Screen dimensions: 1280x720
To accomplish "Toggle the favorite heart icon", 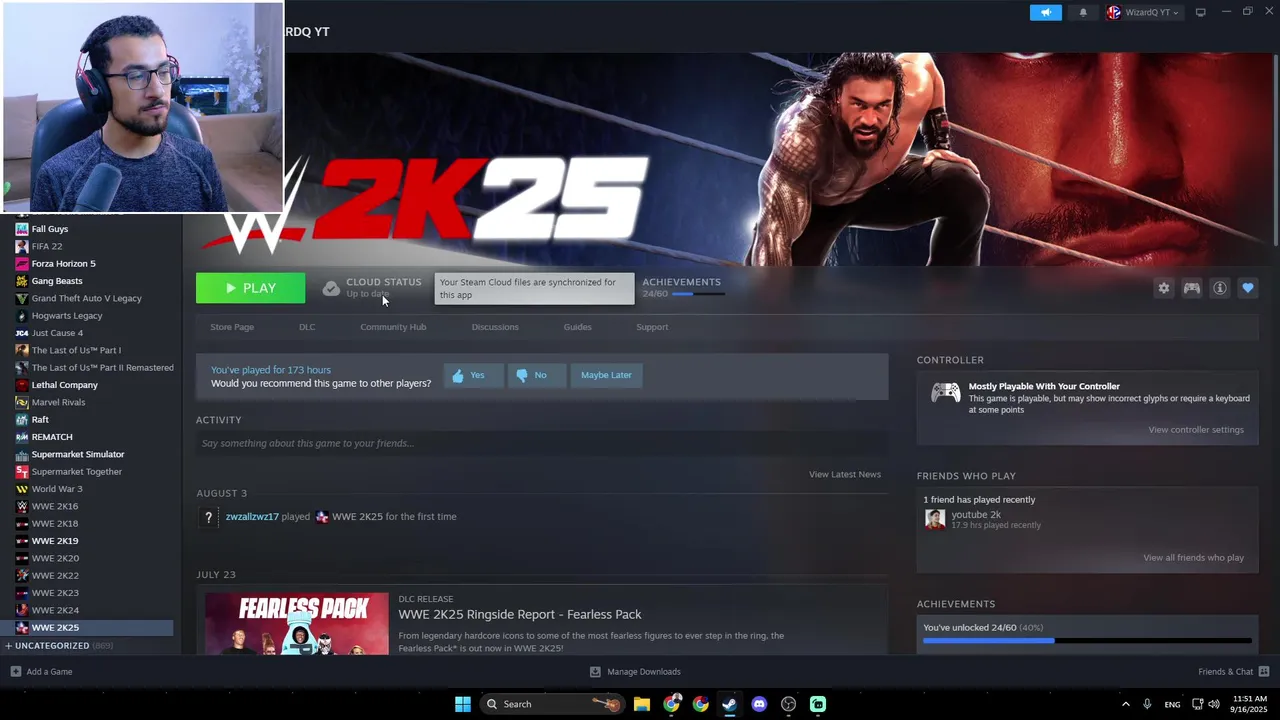I will (1248, 288).
